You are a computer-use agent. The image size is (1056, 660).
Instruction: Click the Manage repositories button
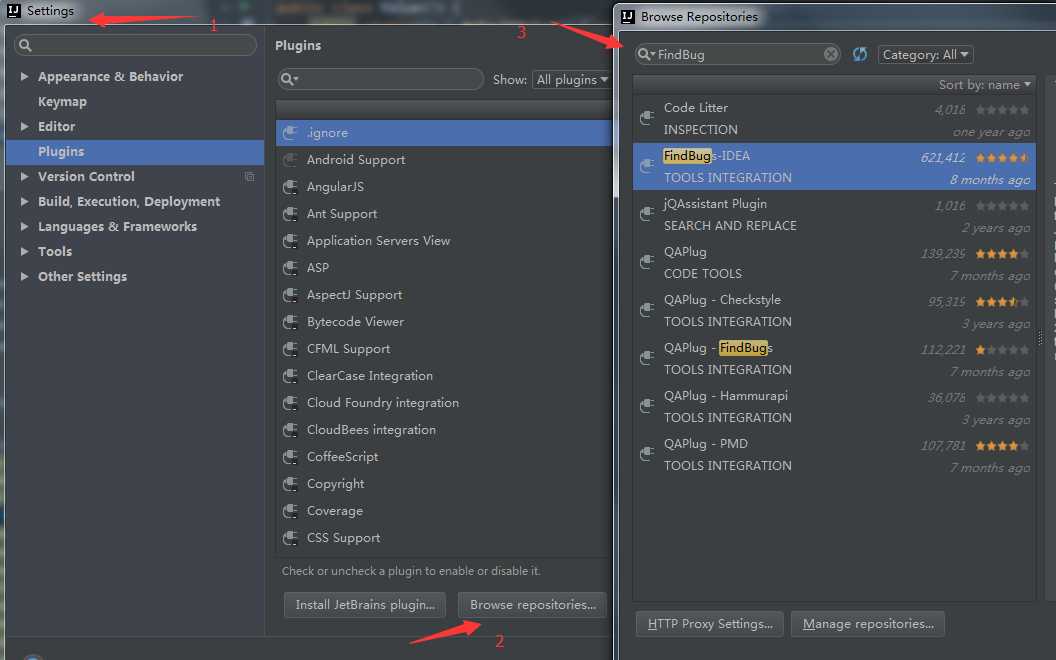867,624
